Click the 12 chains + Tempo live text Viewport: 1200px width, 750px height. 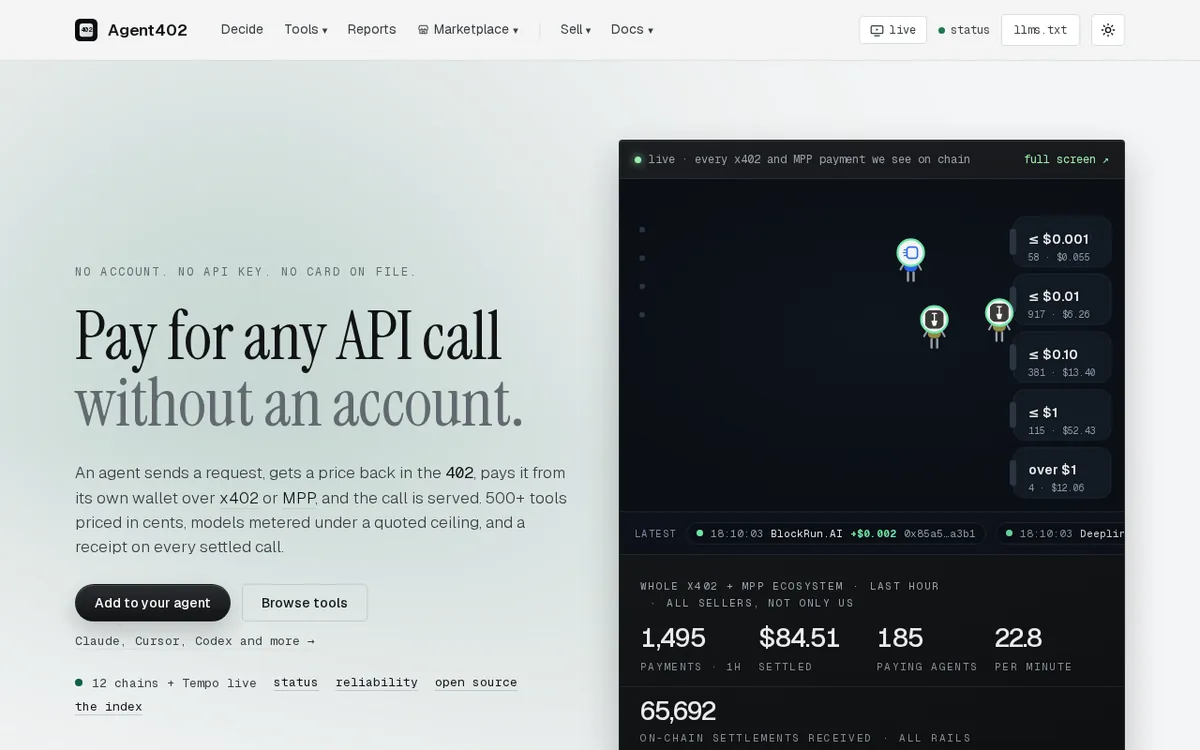click(174, 683)
